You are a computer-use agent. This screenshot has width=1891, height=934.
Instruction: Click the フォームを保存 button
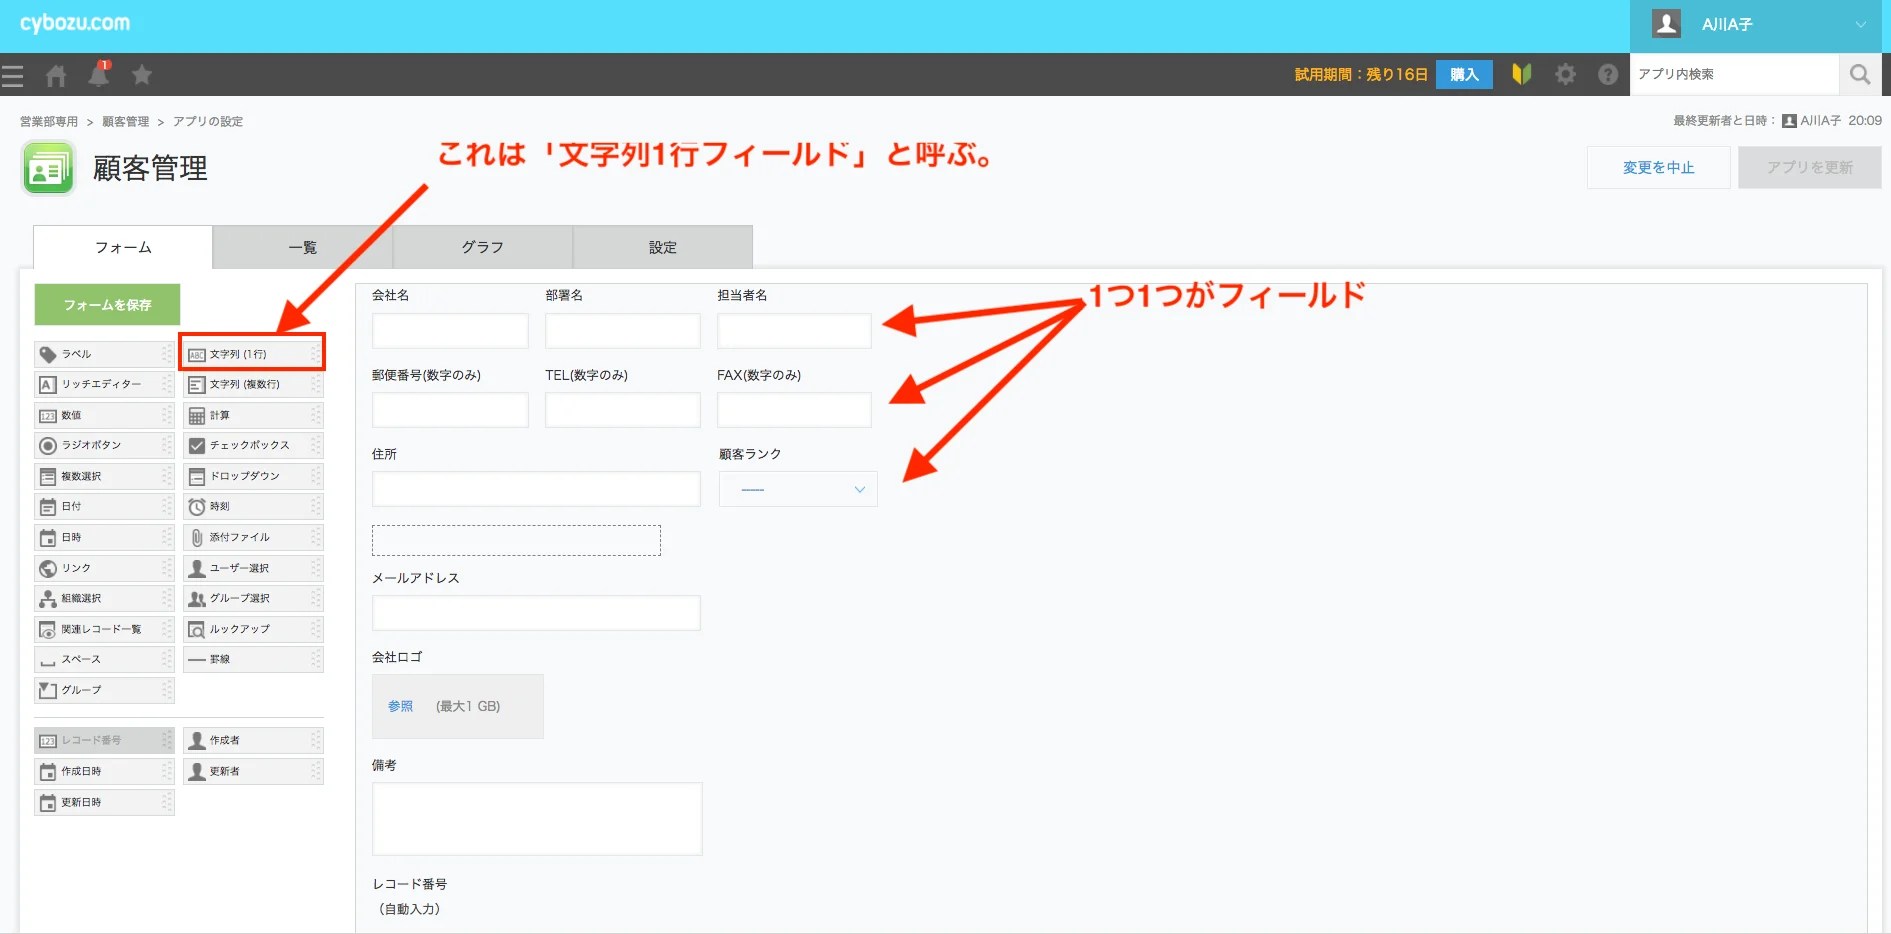click(x=107, y=305)
